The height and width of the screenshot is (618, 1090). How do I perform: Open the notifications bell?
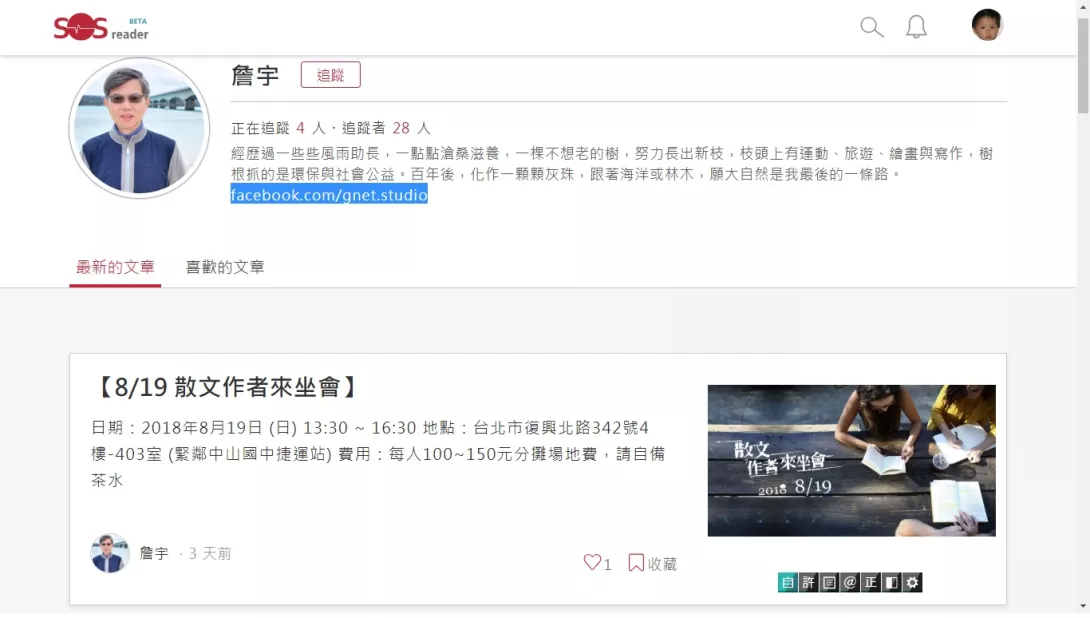[916, 27]
